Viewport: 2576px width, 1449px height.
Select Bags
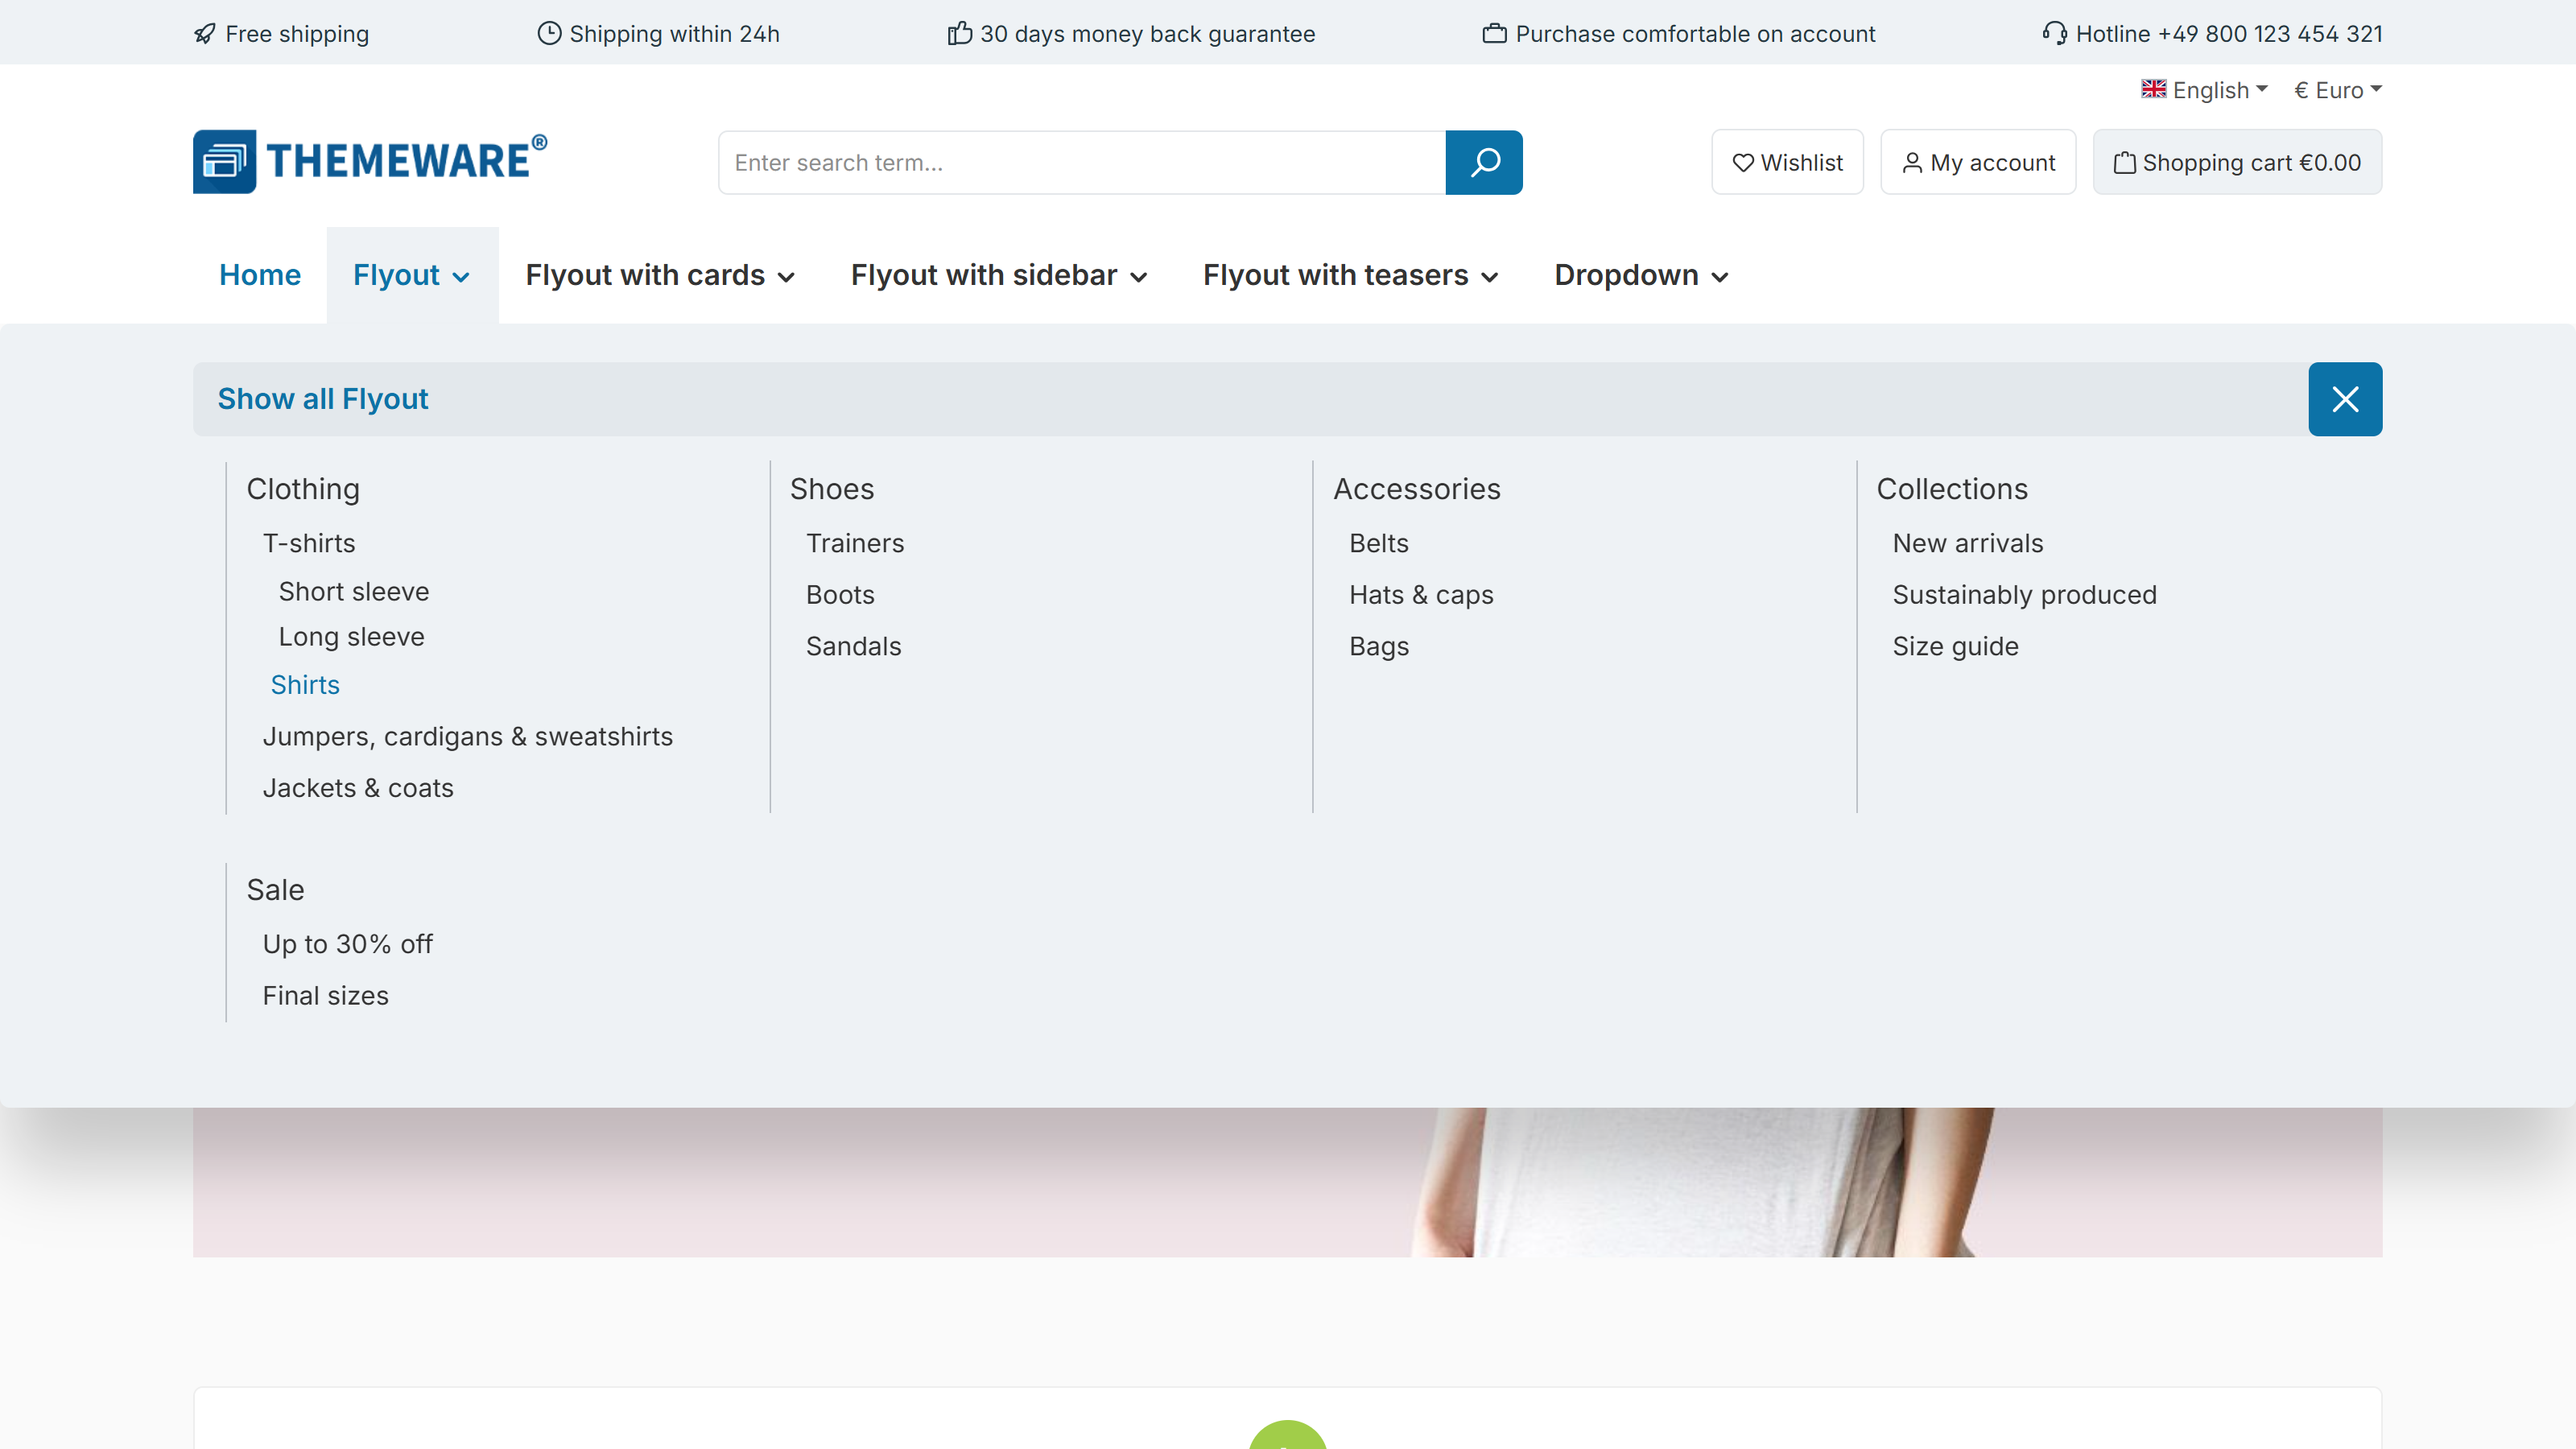coord(1379,647)
